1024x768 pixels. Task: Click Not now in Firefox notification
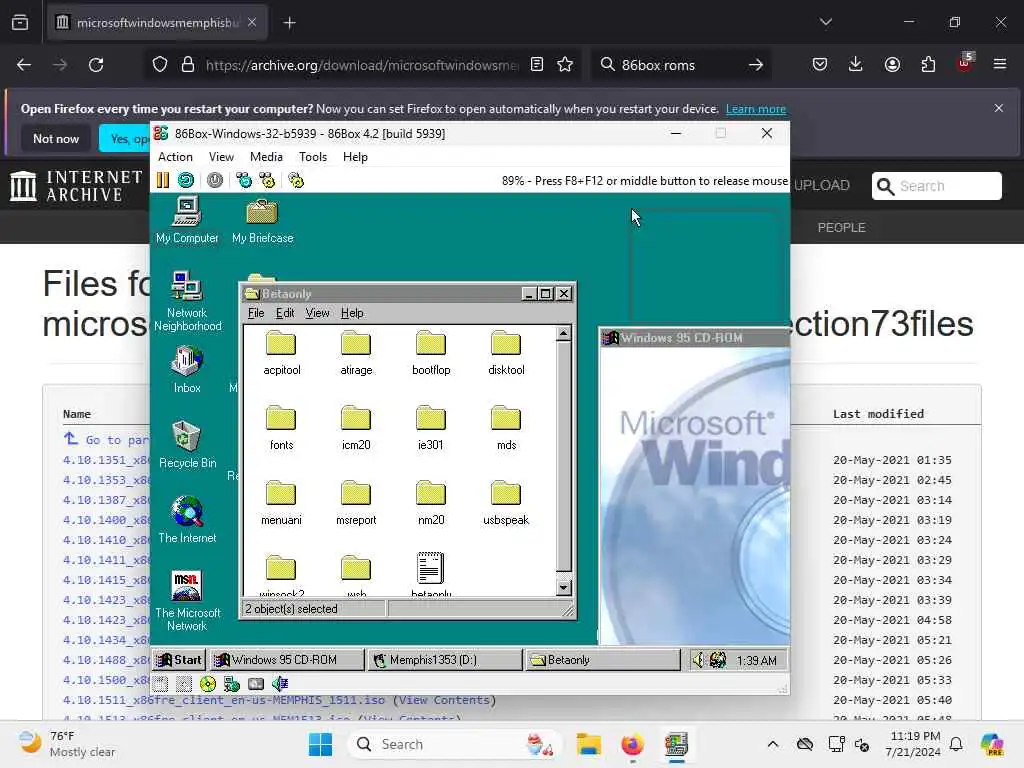point(56,138)
